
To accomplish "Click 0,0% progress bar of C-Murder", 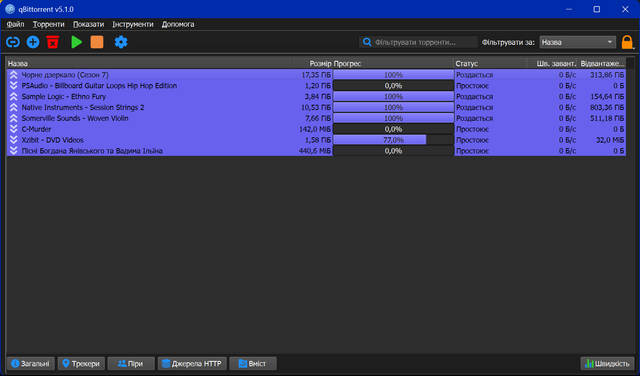I will tap(393, 129).
